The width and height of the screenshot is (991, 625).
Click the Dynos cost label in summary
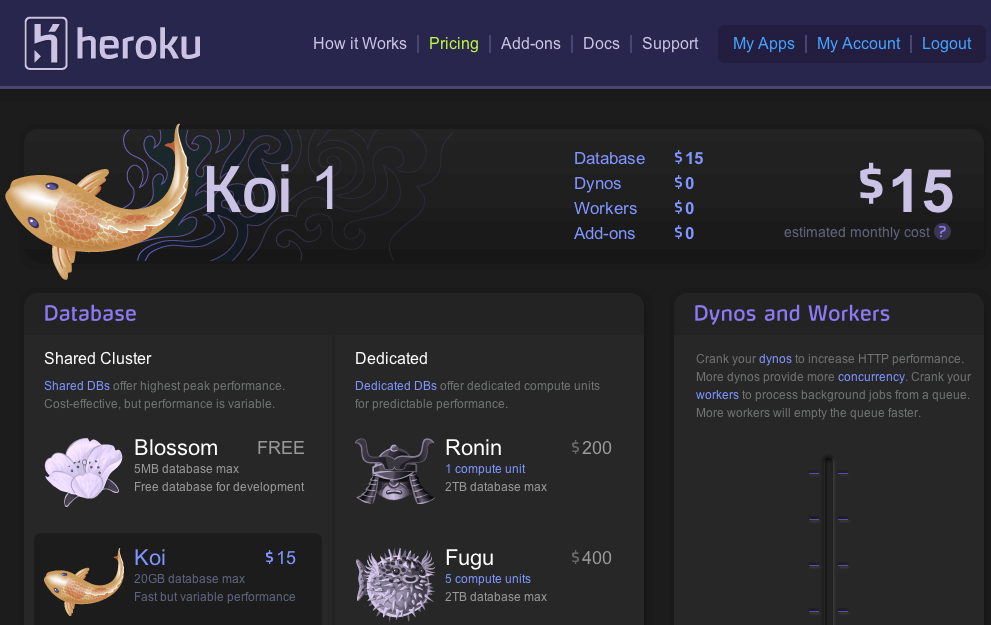(x=597, y=183)
